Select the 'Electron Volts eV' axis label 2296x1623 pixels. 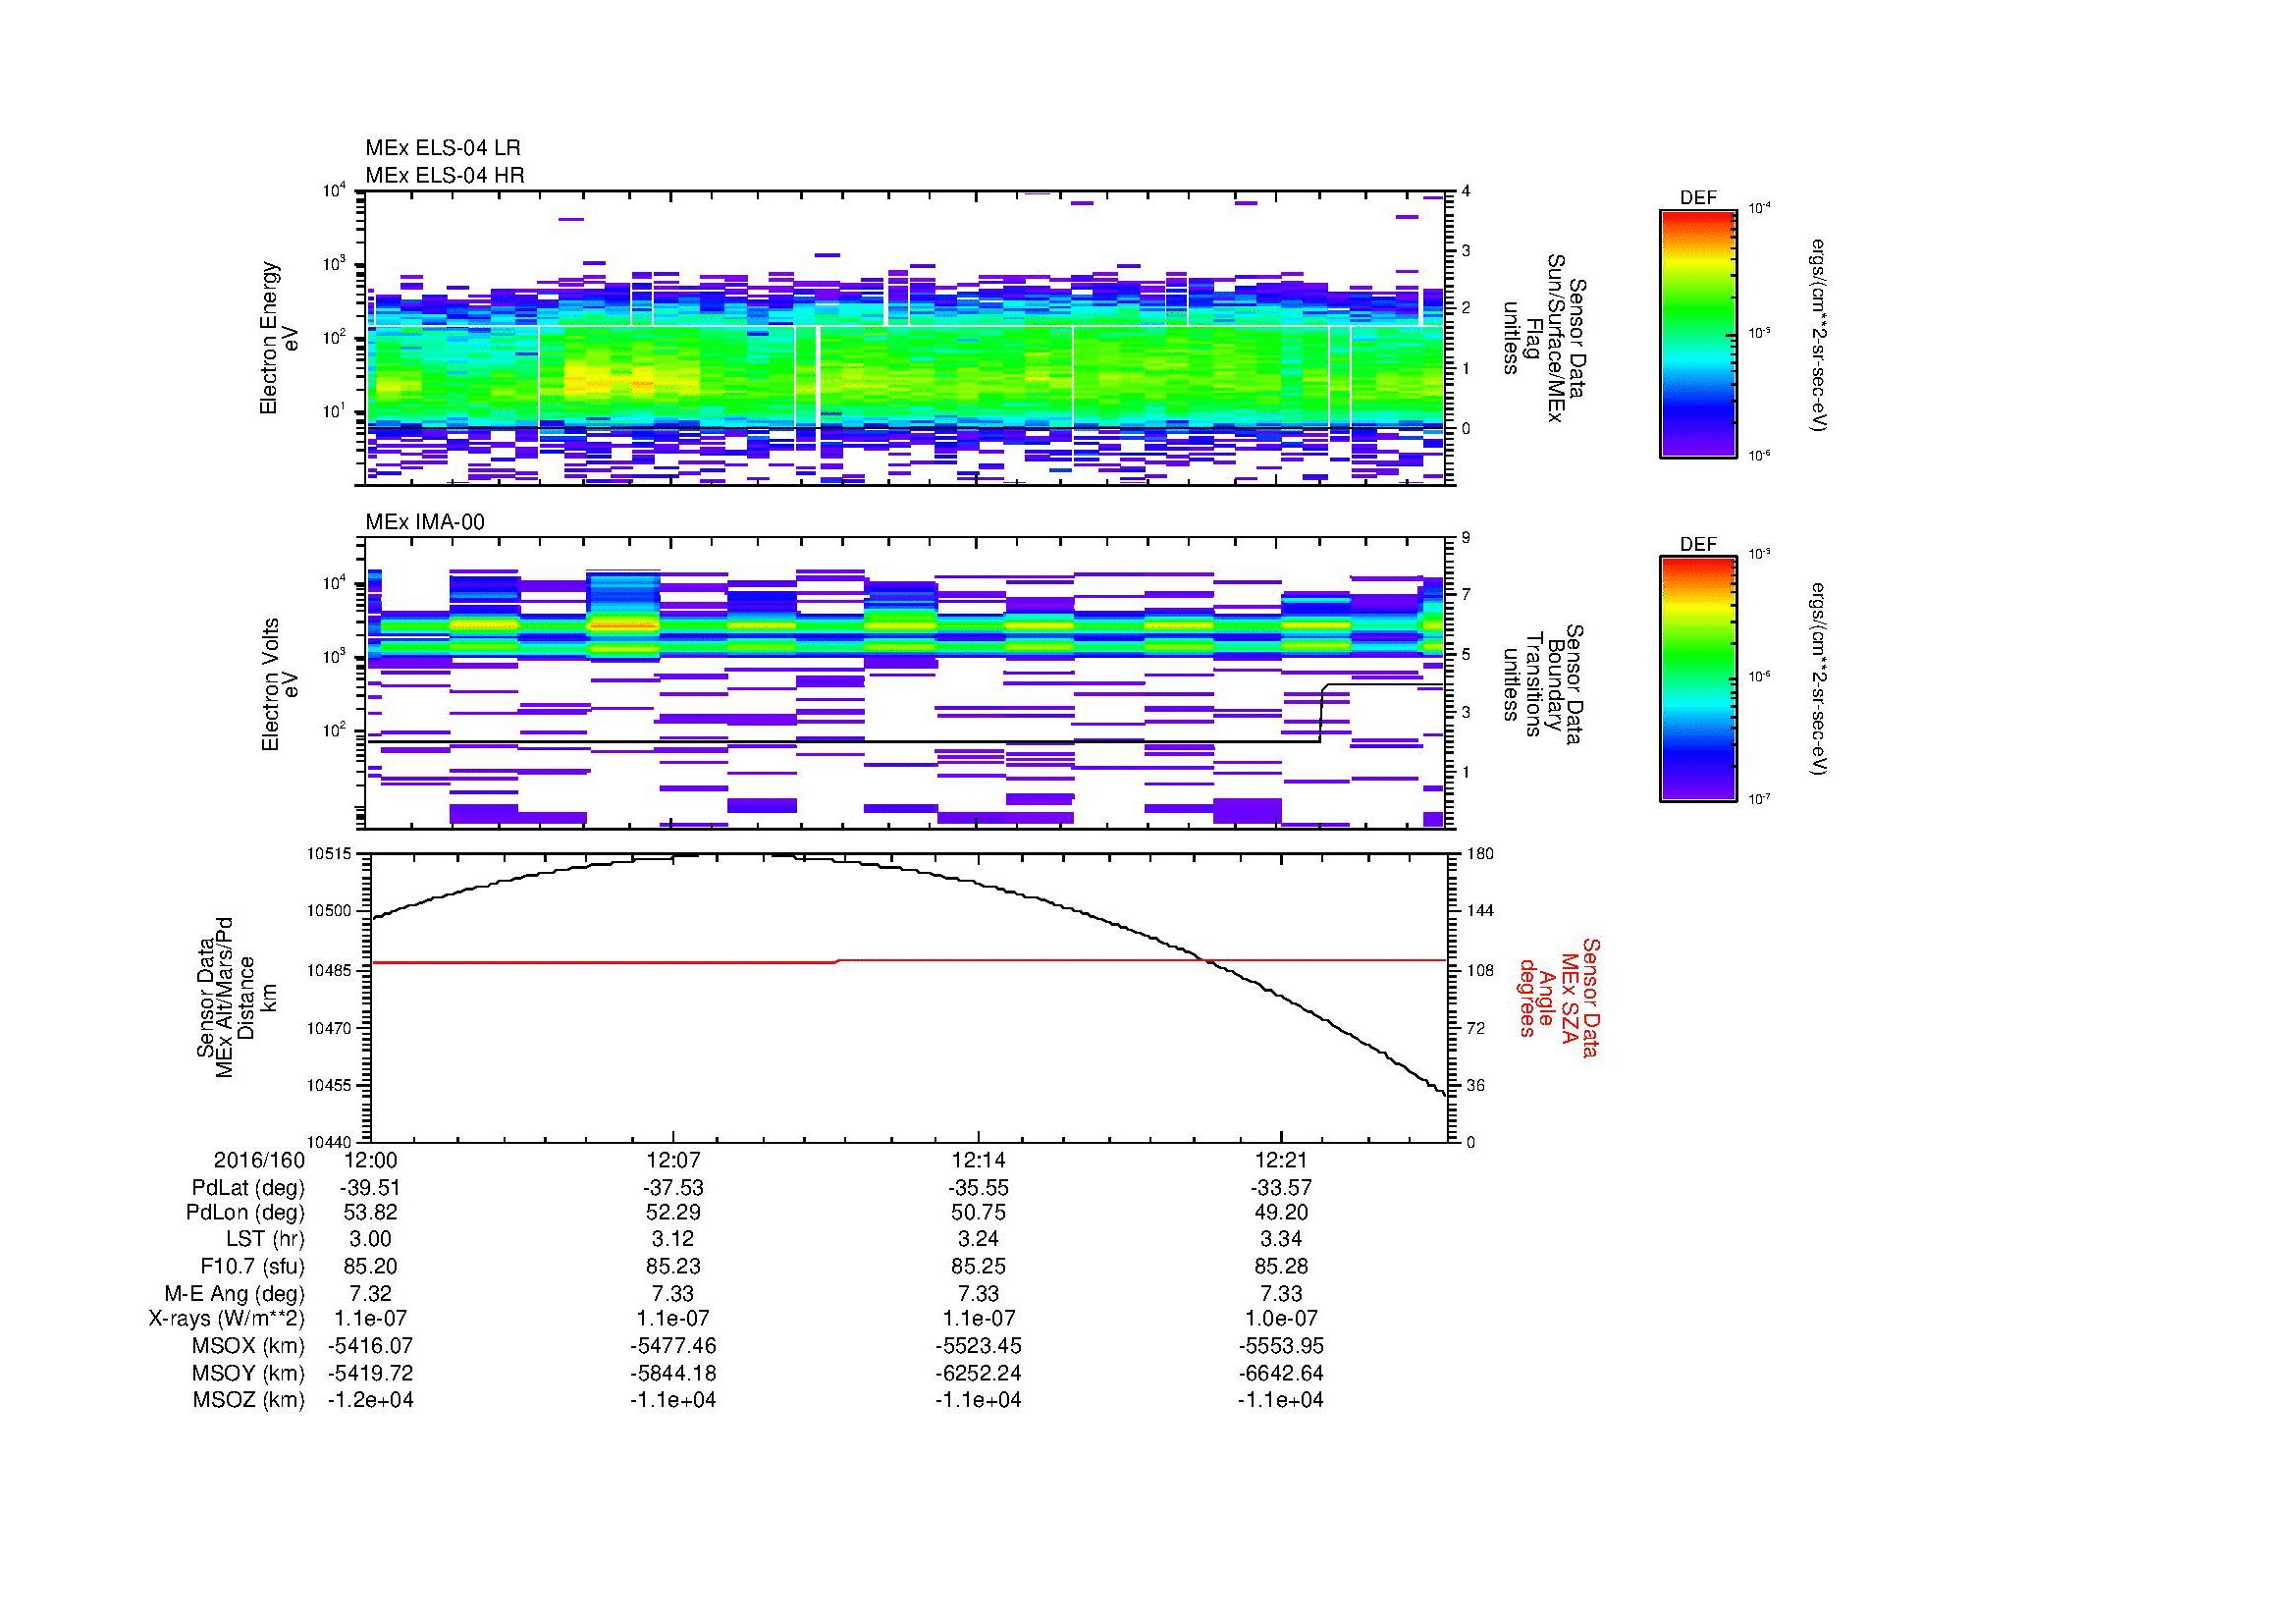point(279,685)
